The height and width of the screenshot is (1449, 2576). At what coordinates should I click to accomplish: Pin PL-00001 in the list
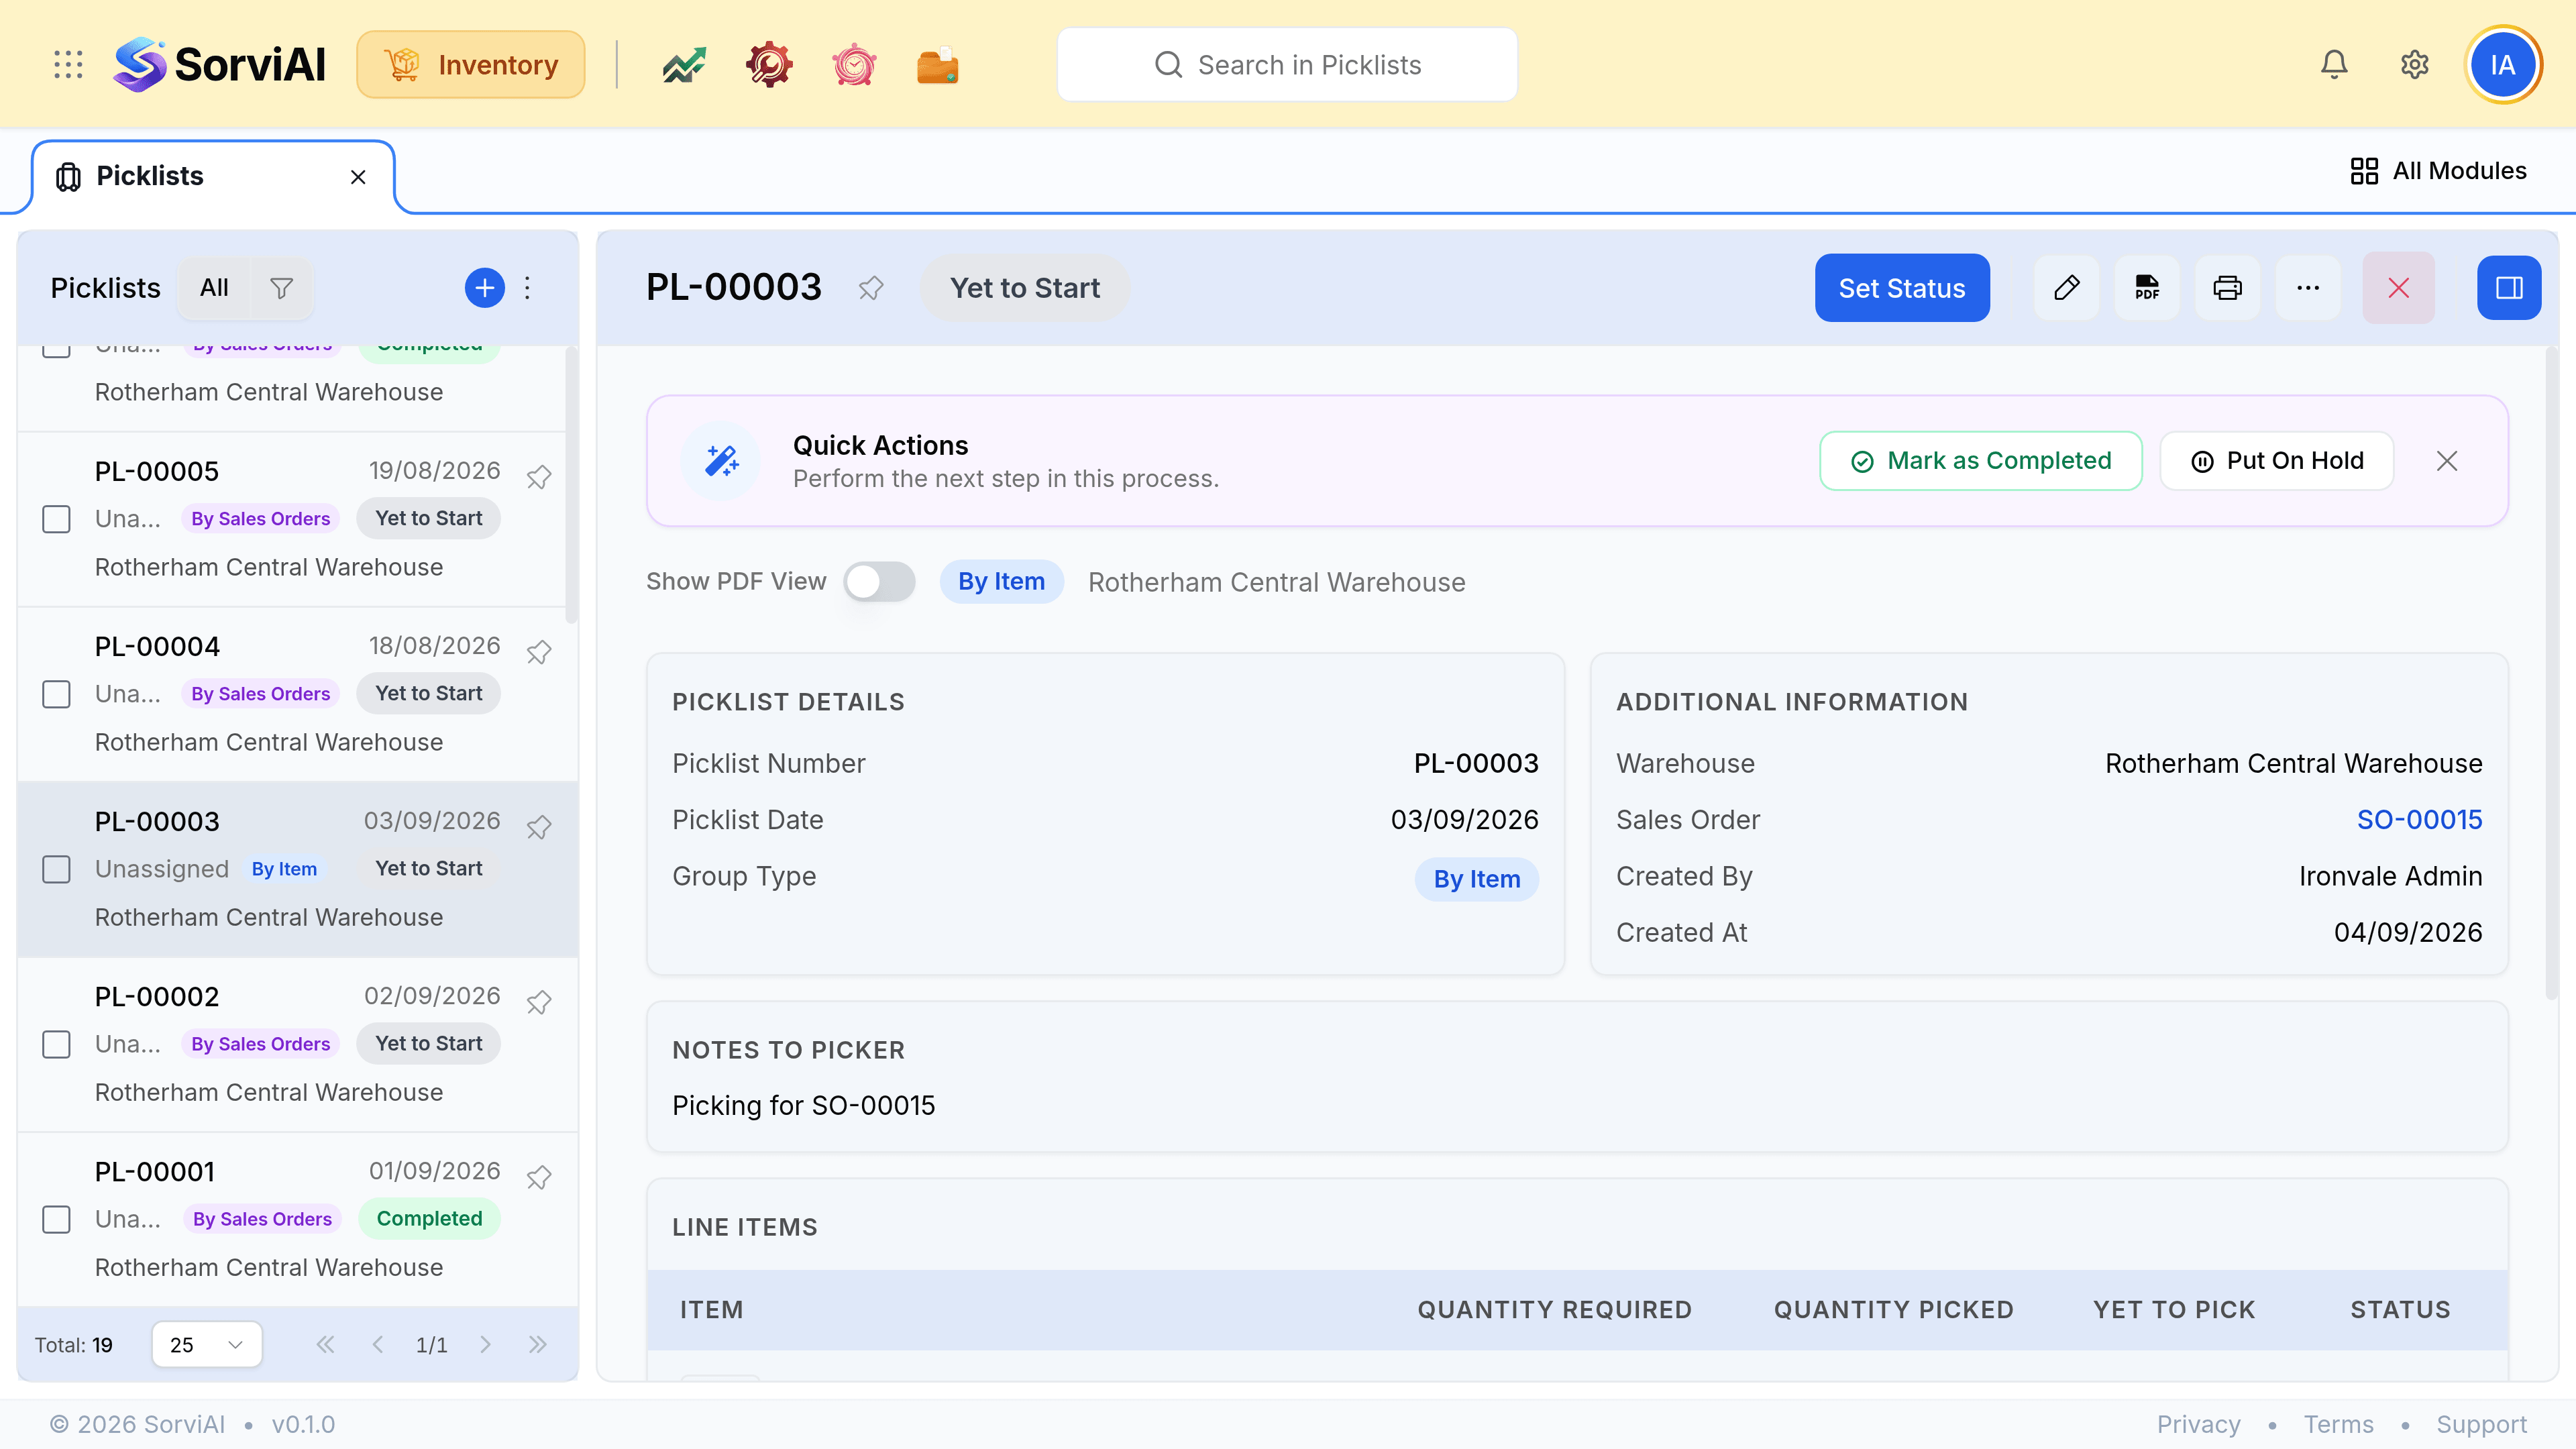click(x=539, y=1177)
